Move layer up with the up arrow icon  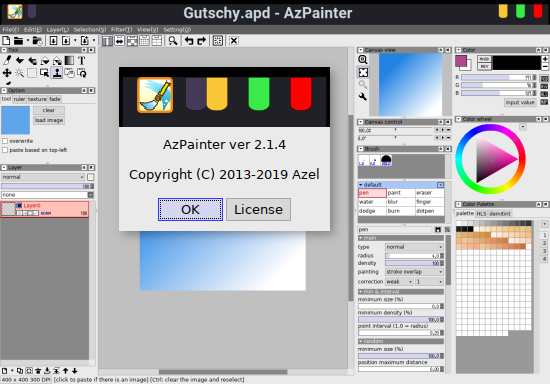tap(66, 371)
